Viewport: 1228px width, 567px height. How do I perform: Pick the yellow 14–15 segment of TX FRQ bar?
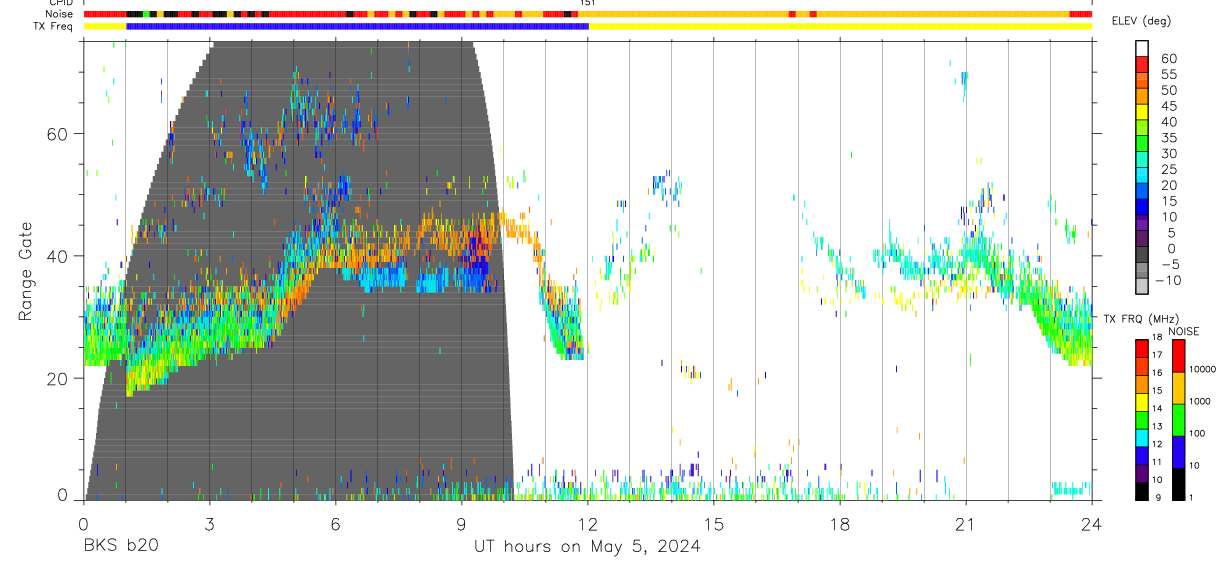click(x=1142, y=401)
